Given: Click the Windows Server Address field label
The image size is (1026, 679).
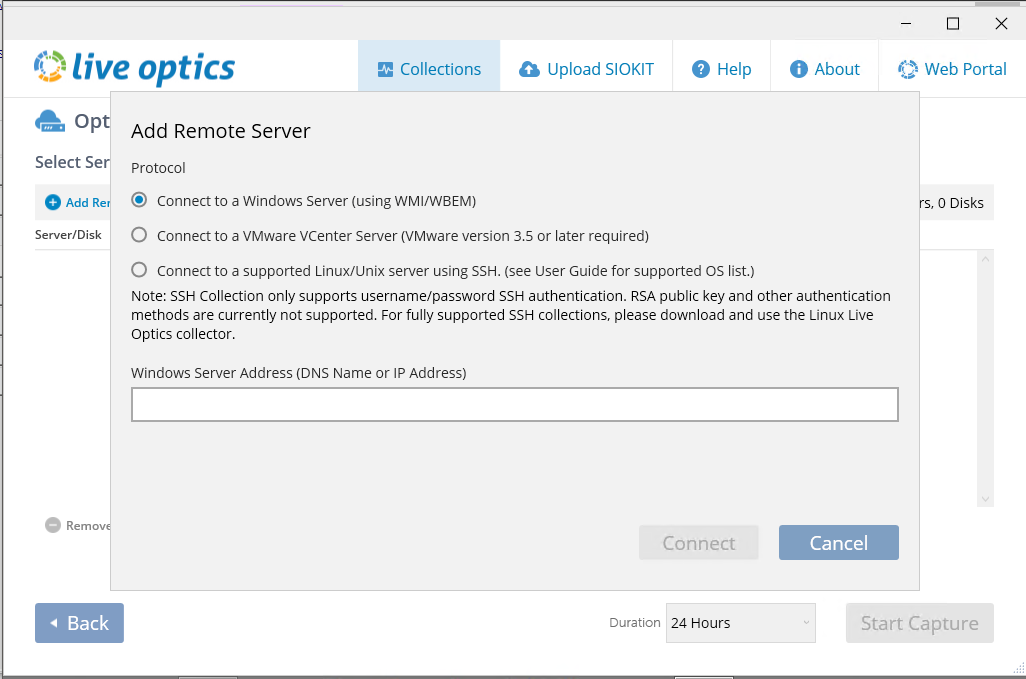Looking at the screenshot, I should (x=298, y=373).
